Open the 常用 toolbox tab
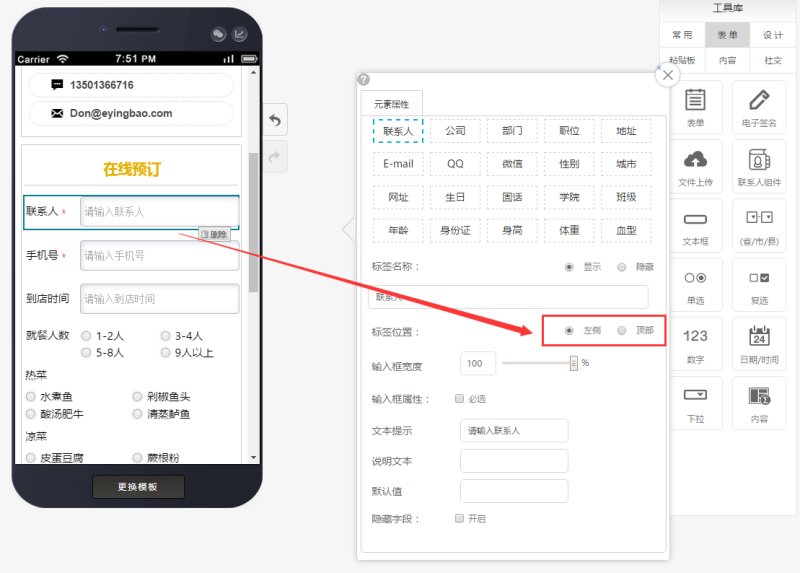 (x=682, y=35)
